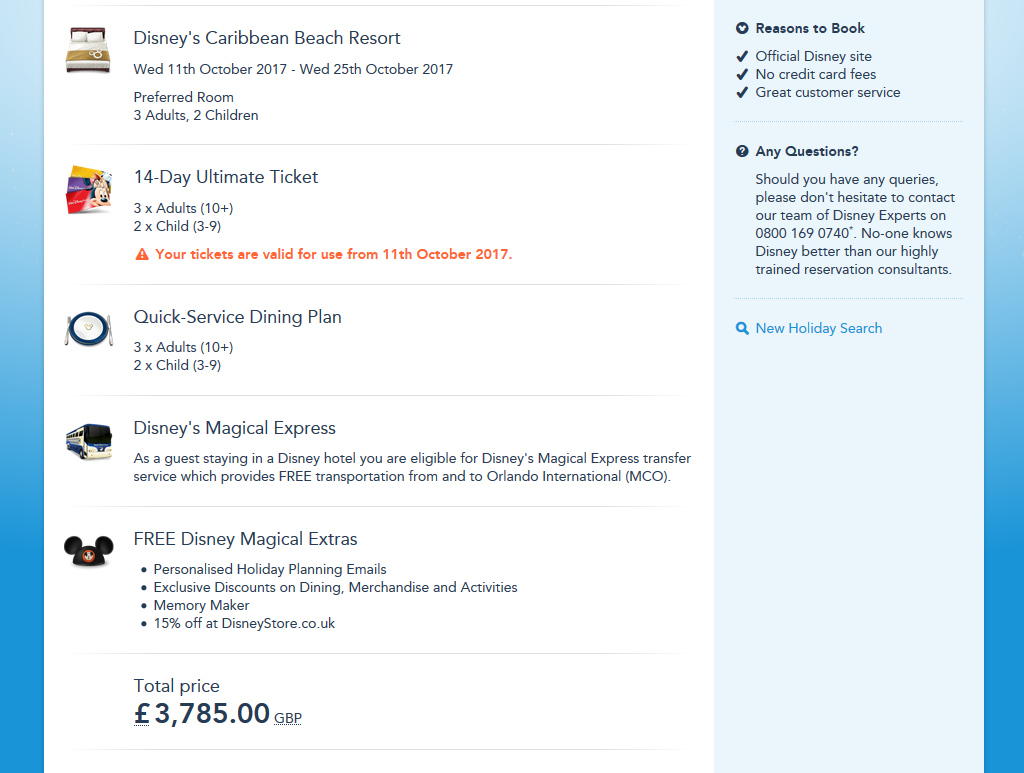Open the New Holiday Search link
Image resolution: width=1024 pixels, height=773 pixels.
tap(818, 328)
